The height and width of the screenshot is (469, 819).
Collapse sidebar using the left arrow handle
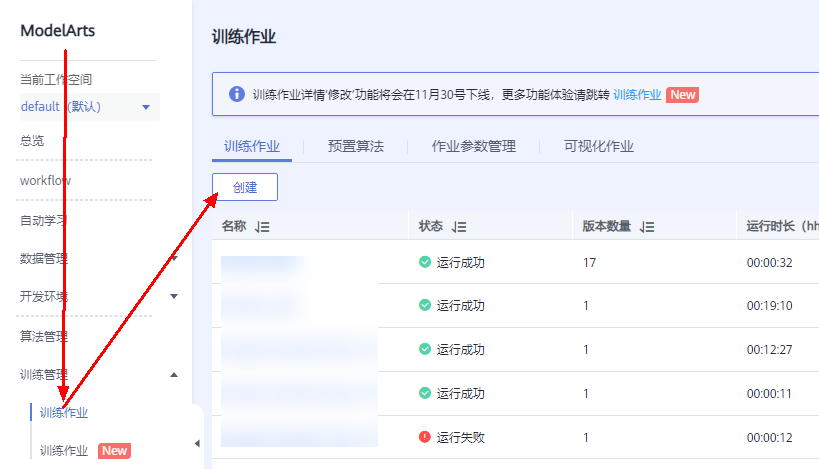[197, 443]
